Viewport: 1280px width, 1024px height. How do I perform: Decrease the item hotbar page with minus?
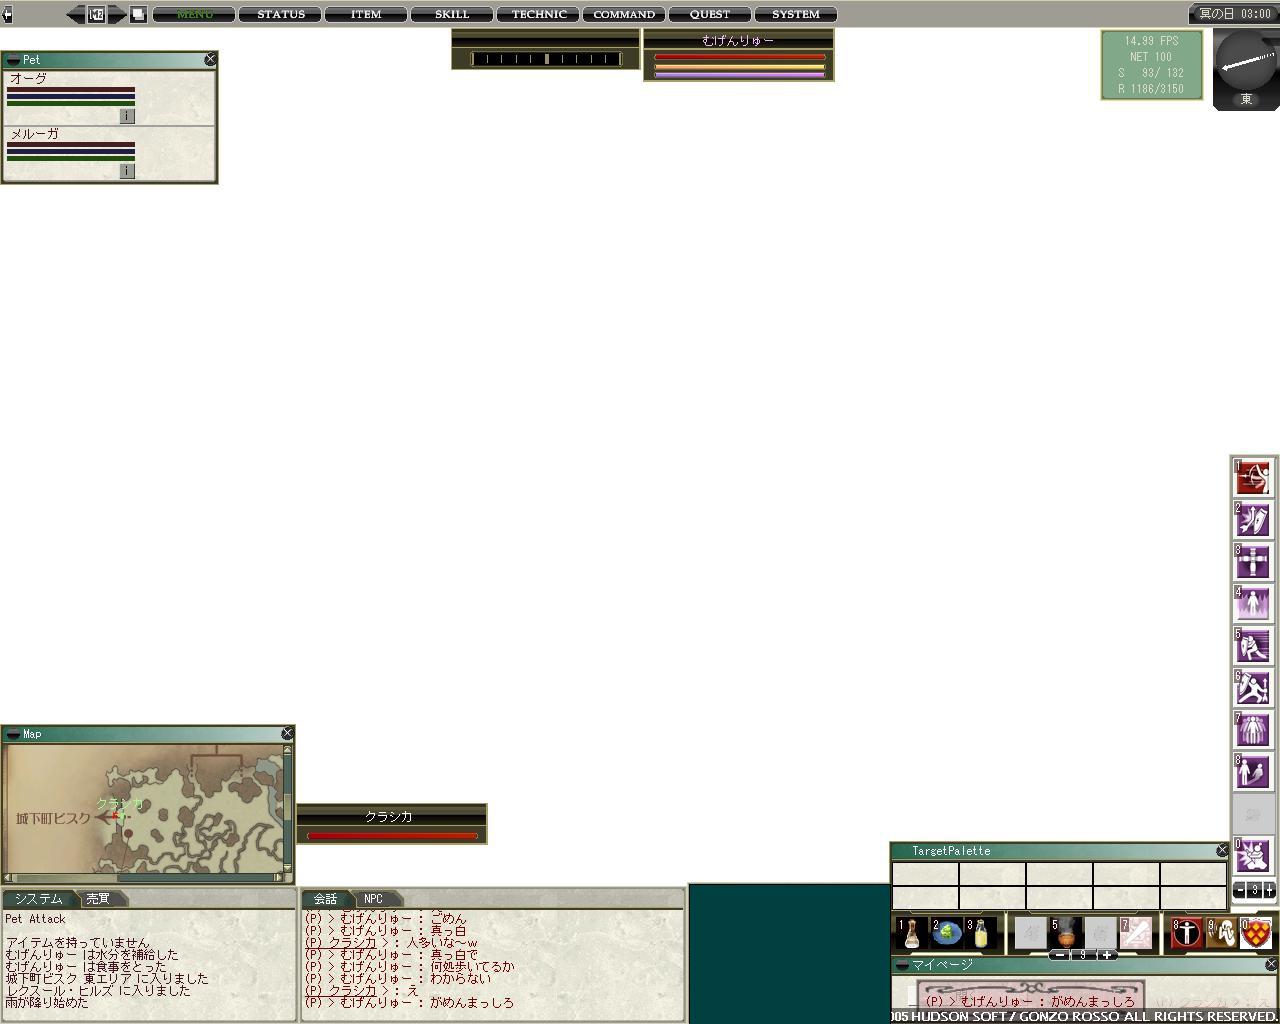tap(1059, 955)
